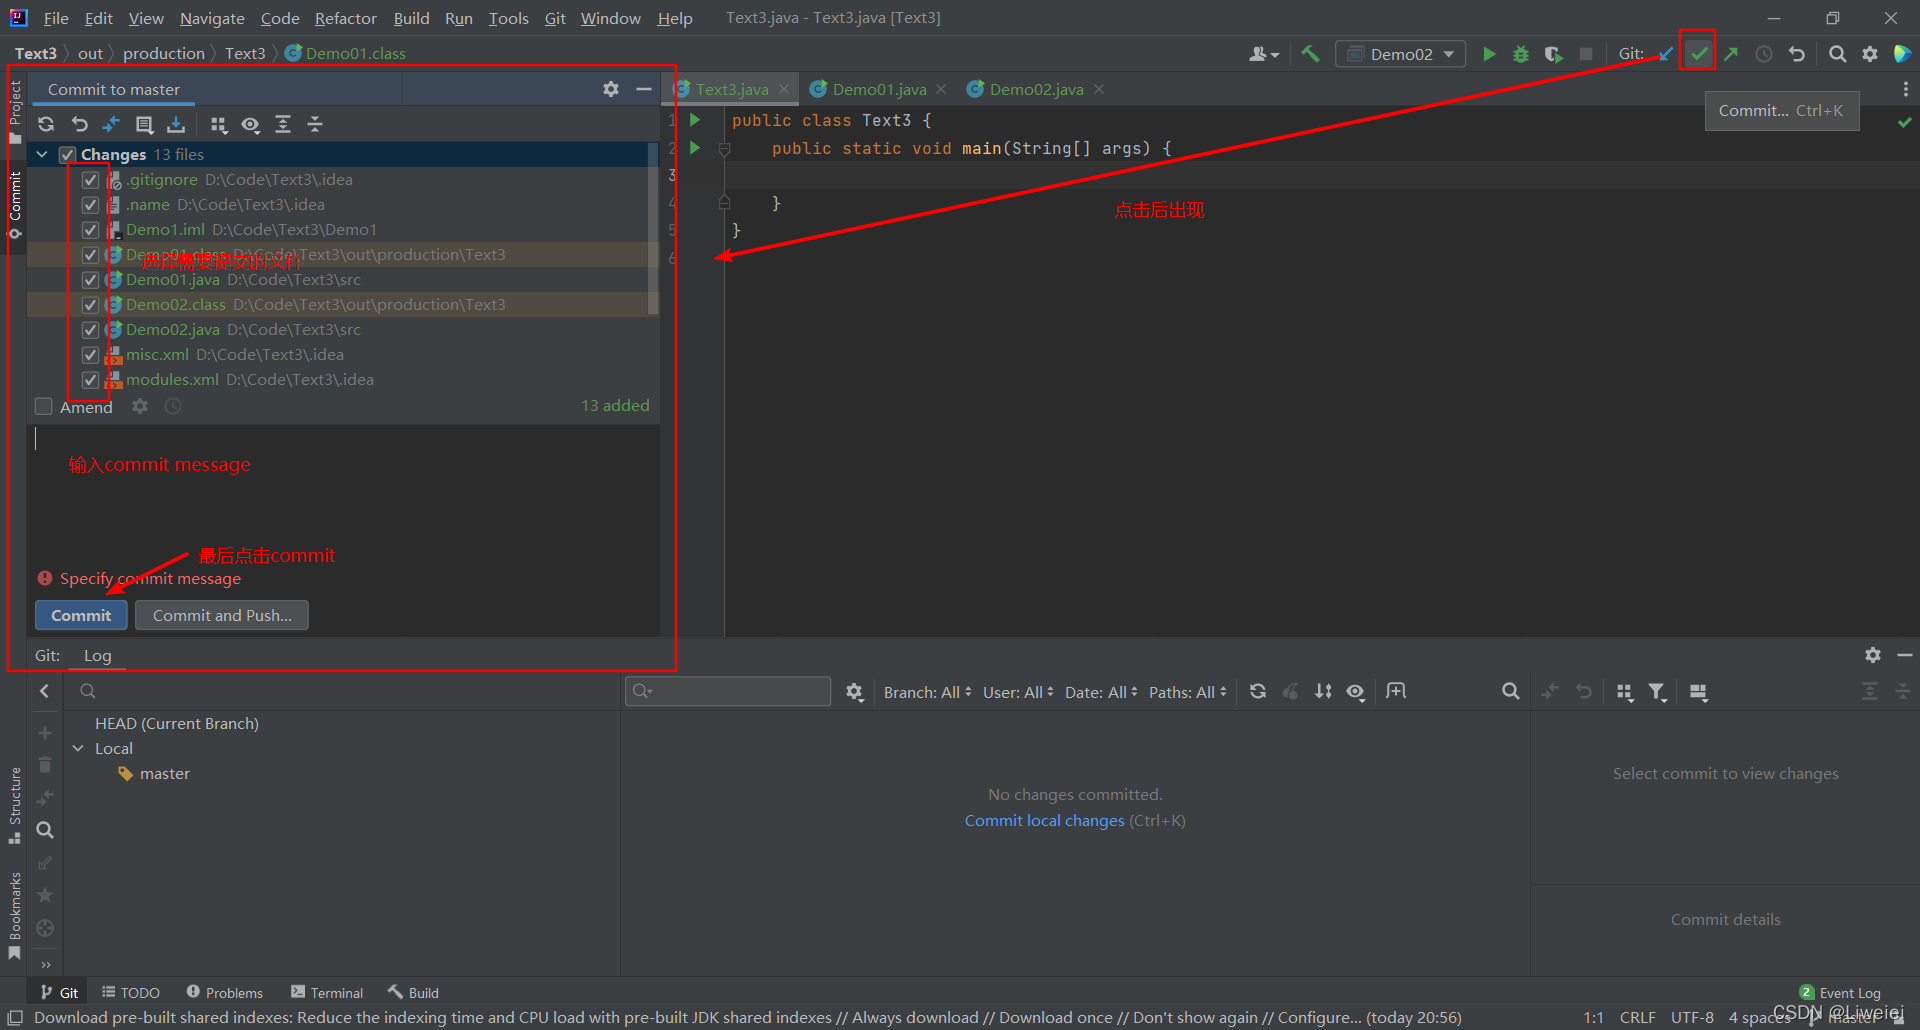Image resolution: width=1920 pixels, height=1030 pixels.
Task: Click the Git log search text field
Action: tap(728, 691)
